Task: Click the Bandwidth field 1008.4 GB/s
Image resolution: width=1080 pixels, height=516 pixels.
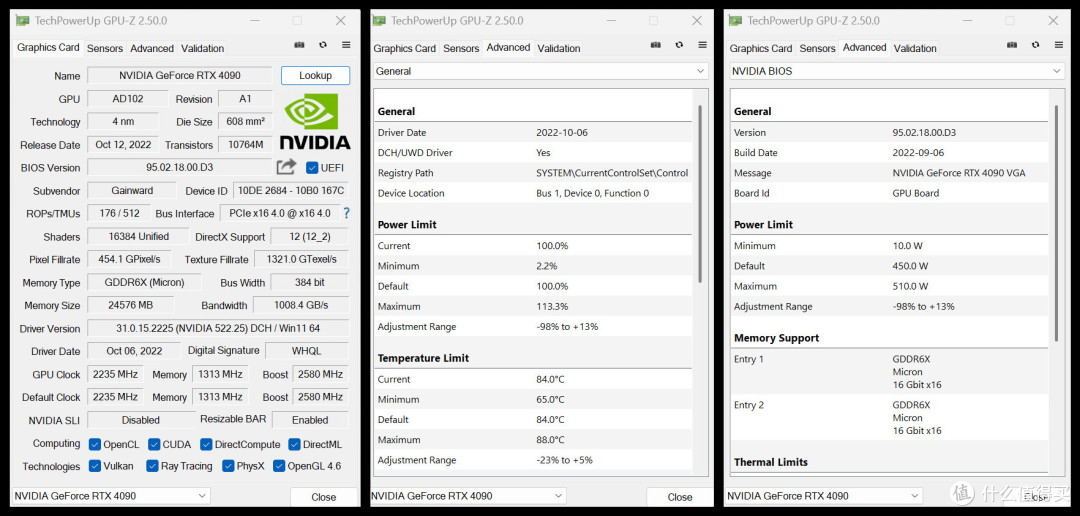Action: point(301,305)
